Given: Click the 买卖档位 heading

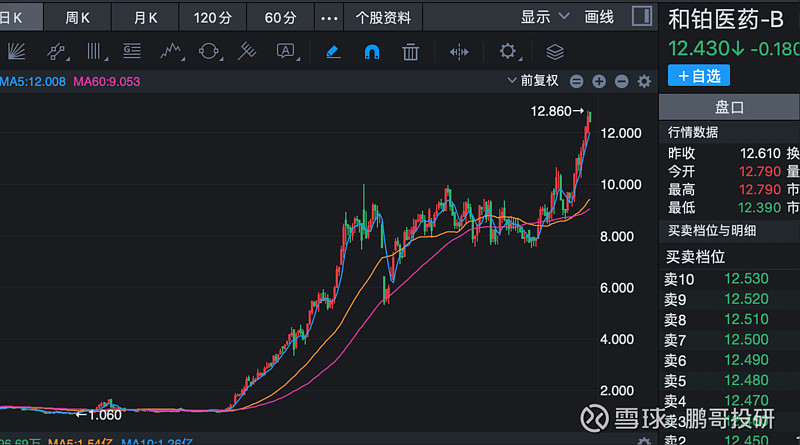Looking at the screenshot, I should [695, 257].
